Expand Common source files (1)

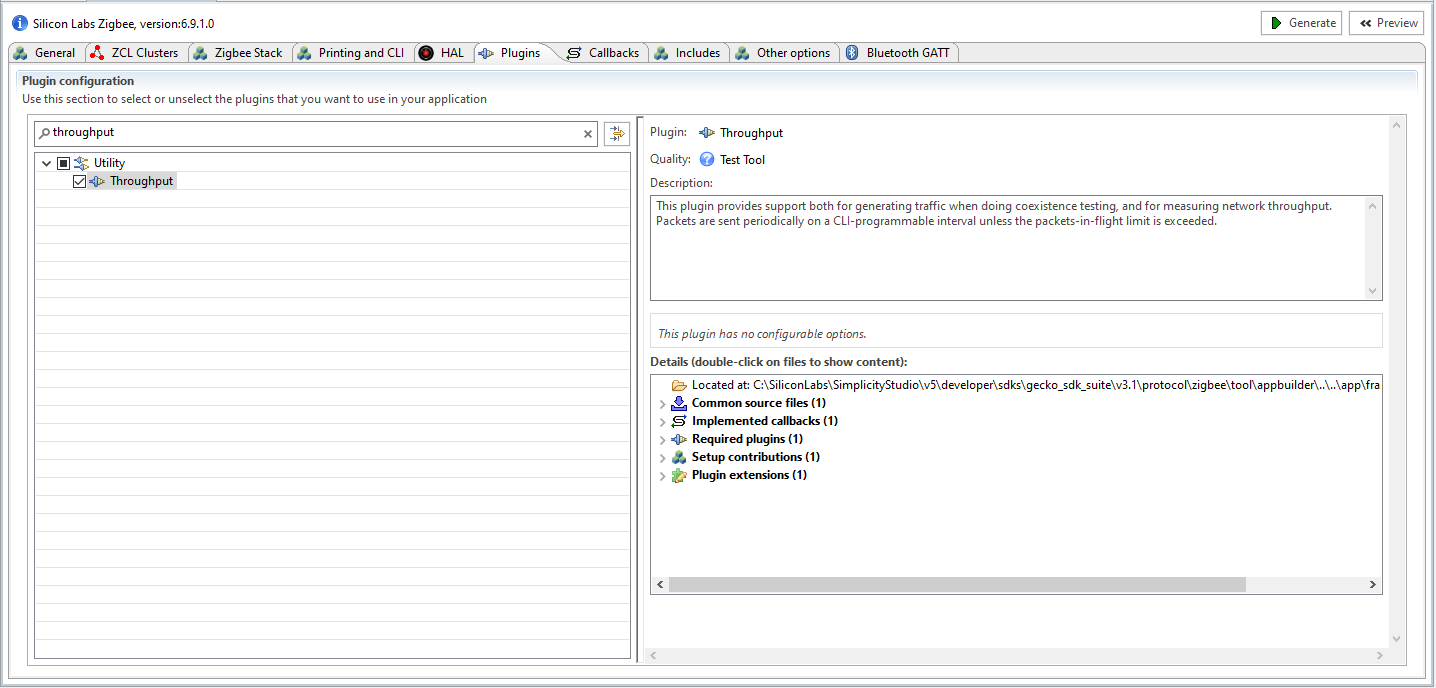662,404
